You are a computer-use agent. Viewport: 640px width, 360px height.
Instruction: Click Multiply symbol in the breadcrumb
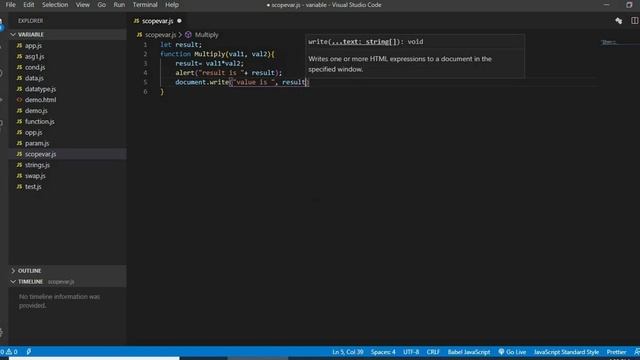click(x=207, y=35)
